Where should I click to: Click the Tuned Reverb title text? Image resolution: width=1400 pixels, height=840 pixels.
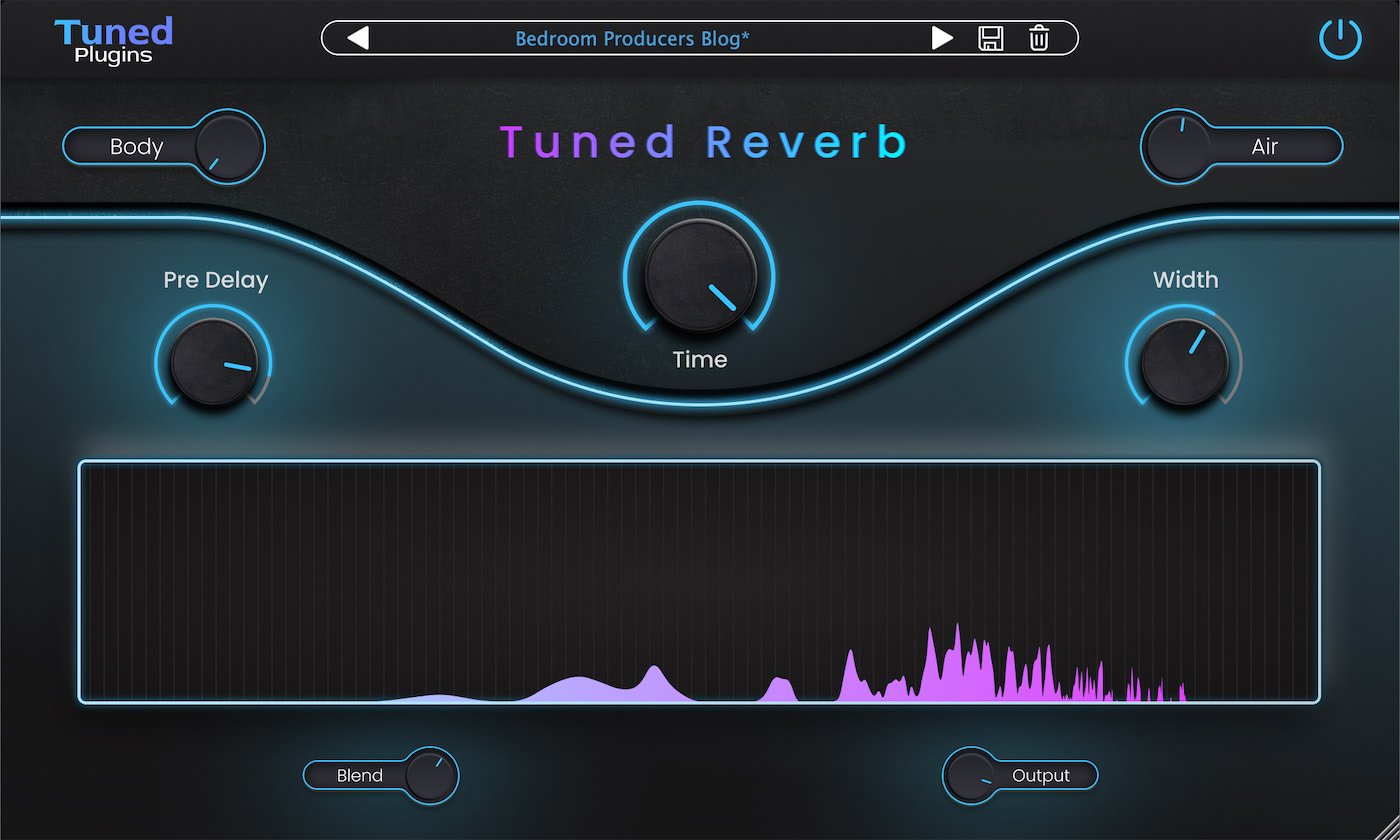coord(703,143)
